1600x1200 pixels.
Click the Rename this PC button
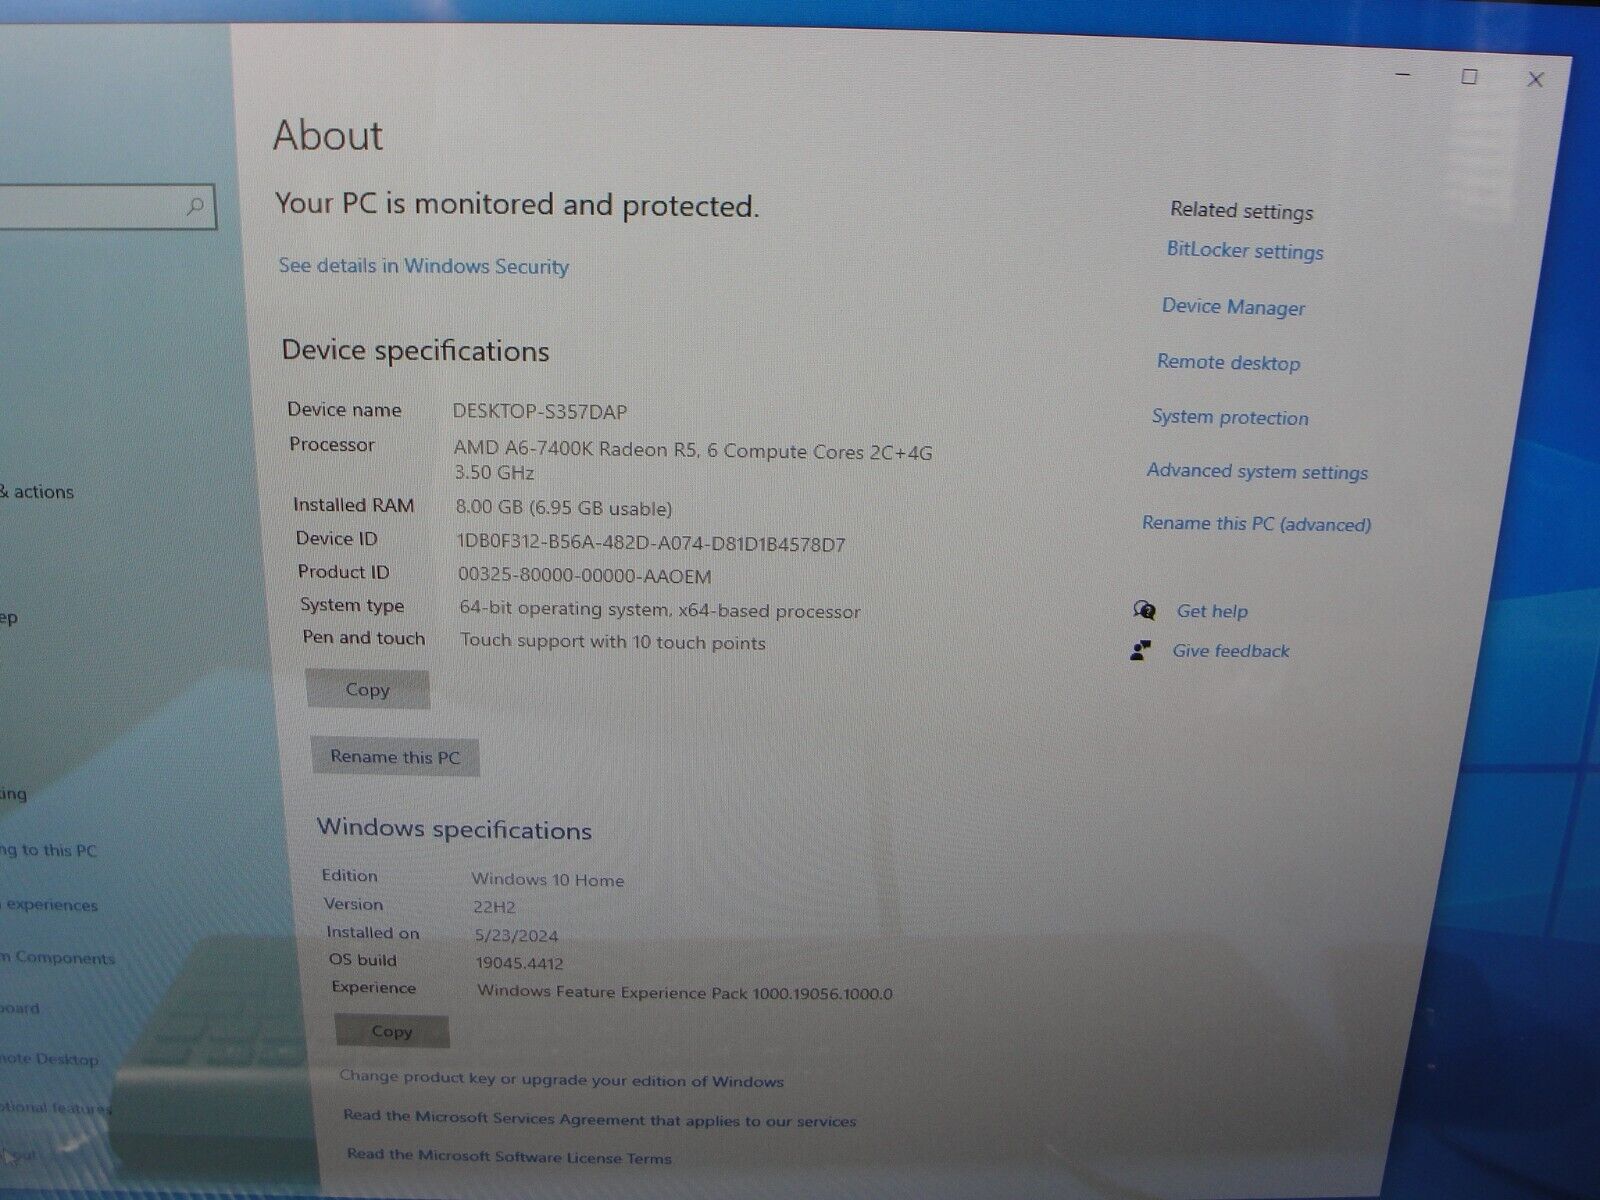pyautogui.click(x=395, y=756)
